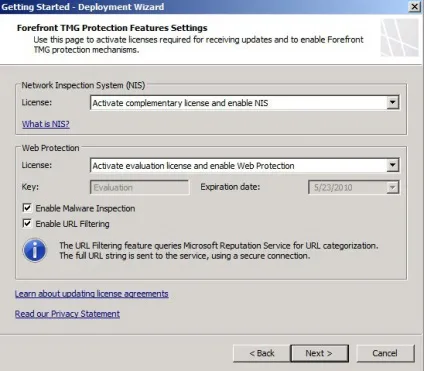Click the Evaluation key field
The height and width of the screenshot is (371, 424).
(140, 187)
